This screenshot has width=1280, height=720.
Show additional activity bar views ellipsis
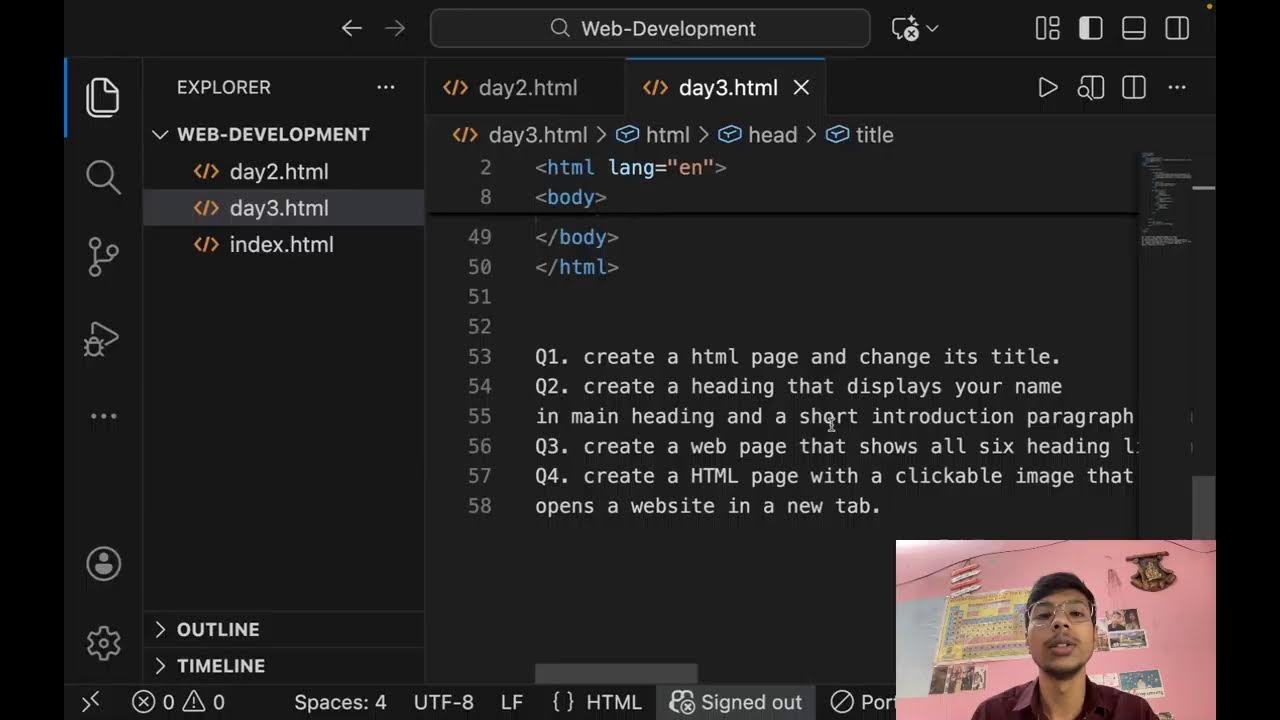(103, 416)
